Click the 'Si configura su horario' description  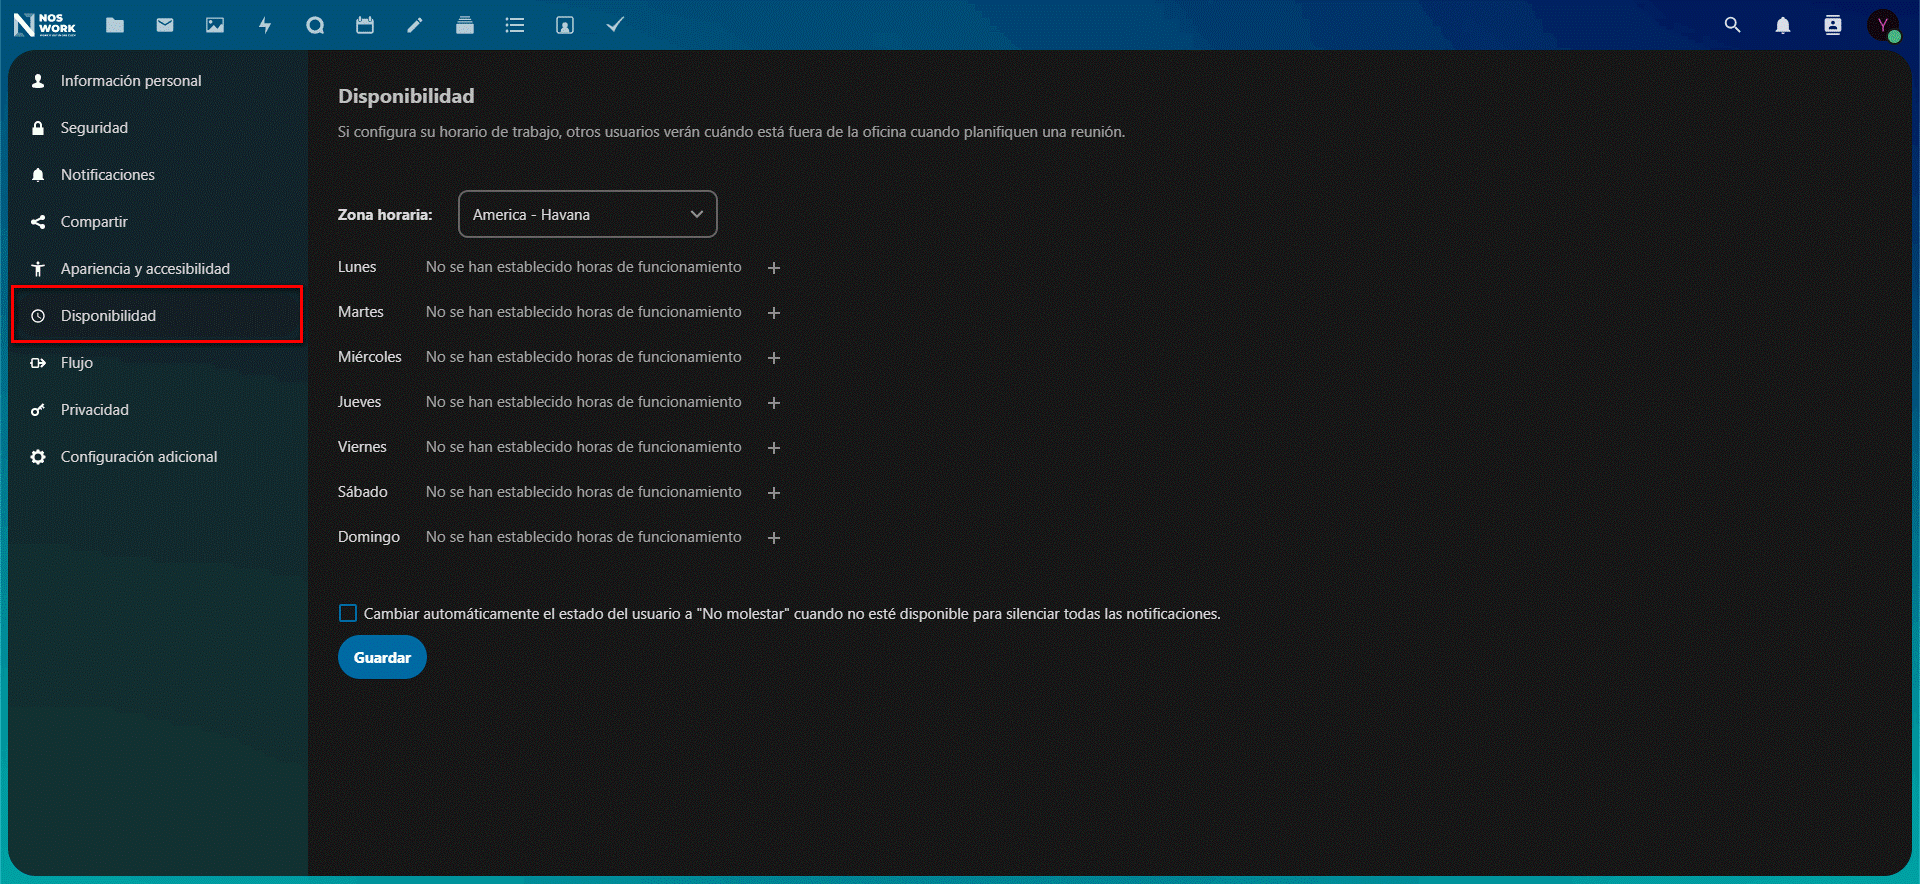pyautogui.click(x=731, y=132)
